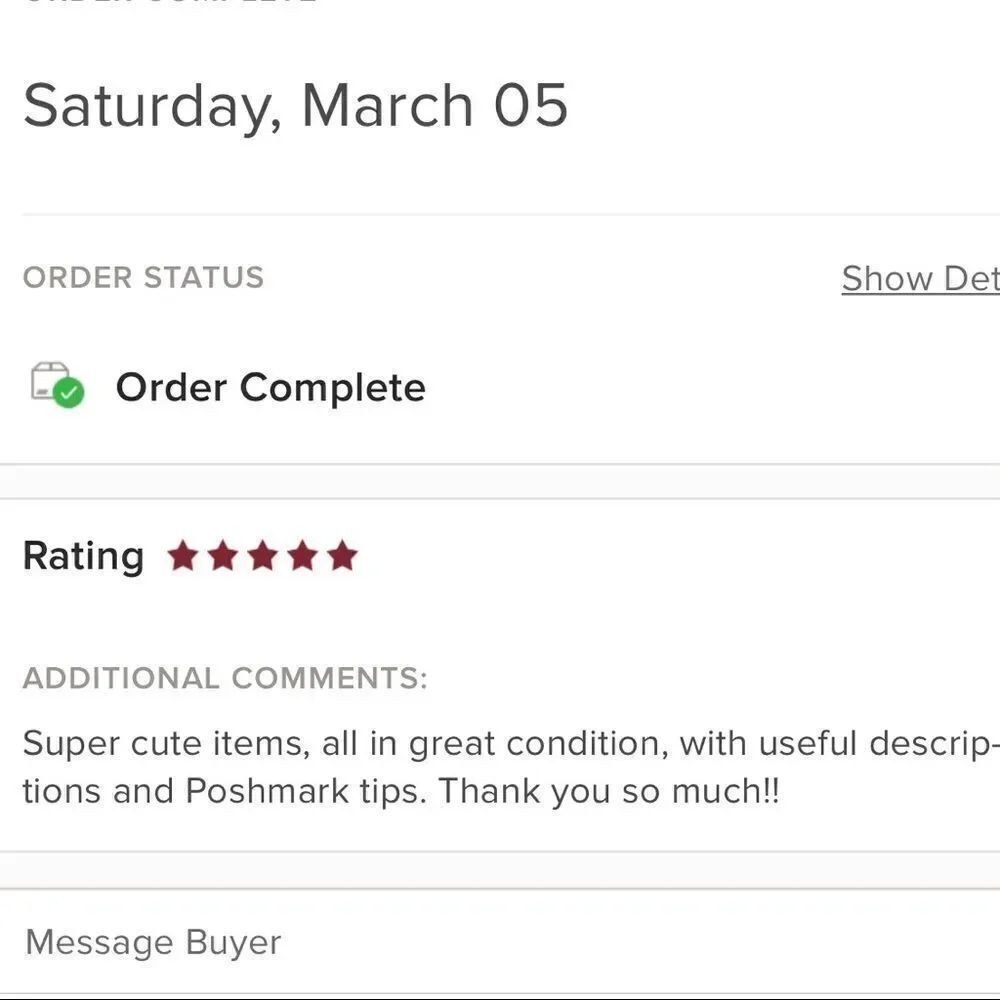
Task: Click the fourth rating star
Action: (303, 555)
